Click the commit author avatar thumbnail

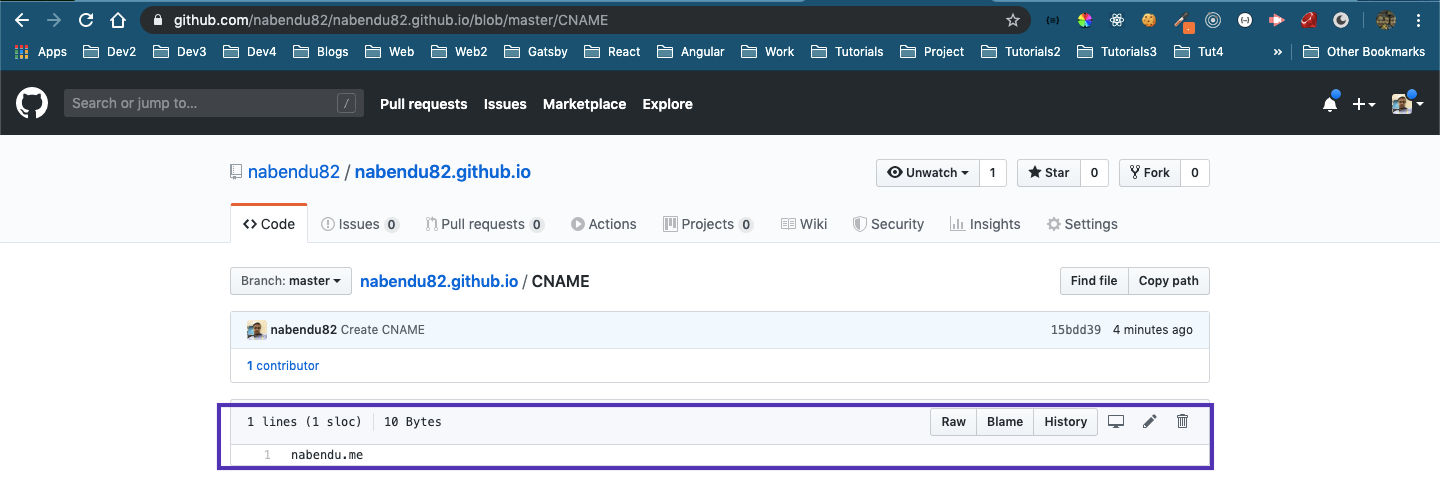[257, 330]
